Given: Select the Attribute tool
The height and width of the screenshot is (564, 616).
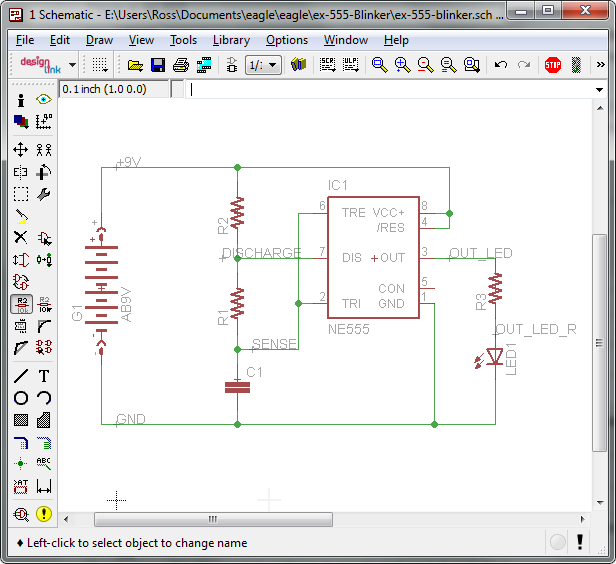Looking at the screenshot, I should click(21, 486).
